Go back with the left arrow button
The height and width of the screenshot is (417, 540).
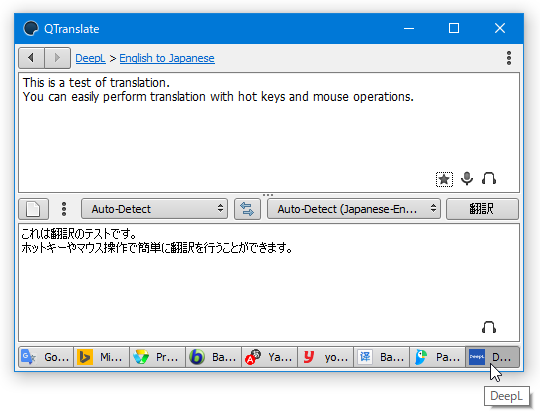(x=31, y=58)
